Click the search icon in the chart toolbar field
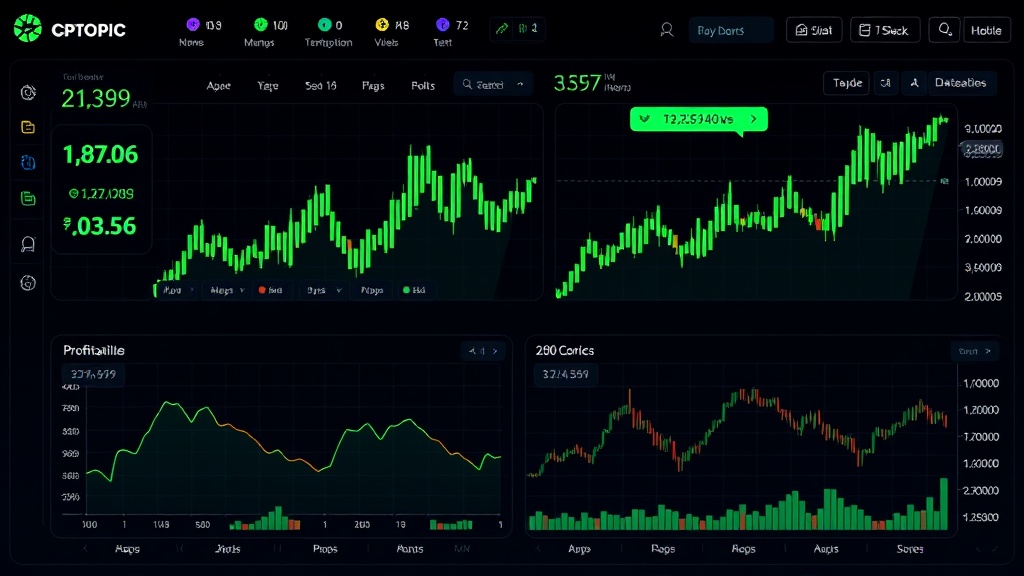Viewport: 1024px width, 576px height. [x=467, y=84]
